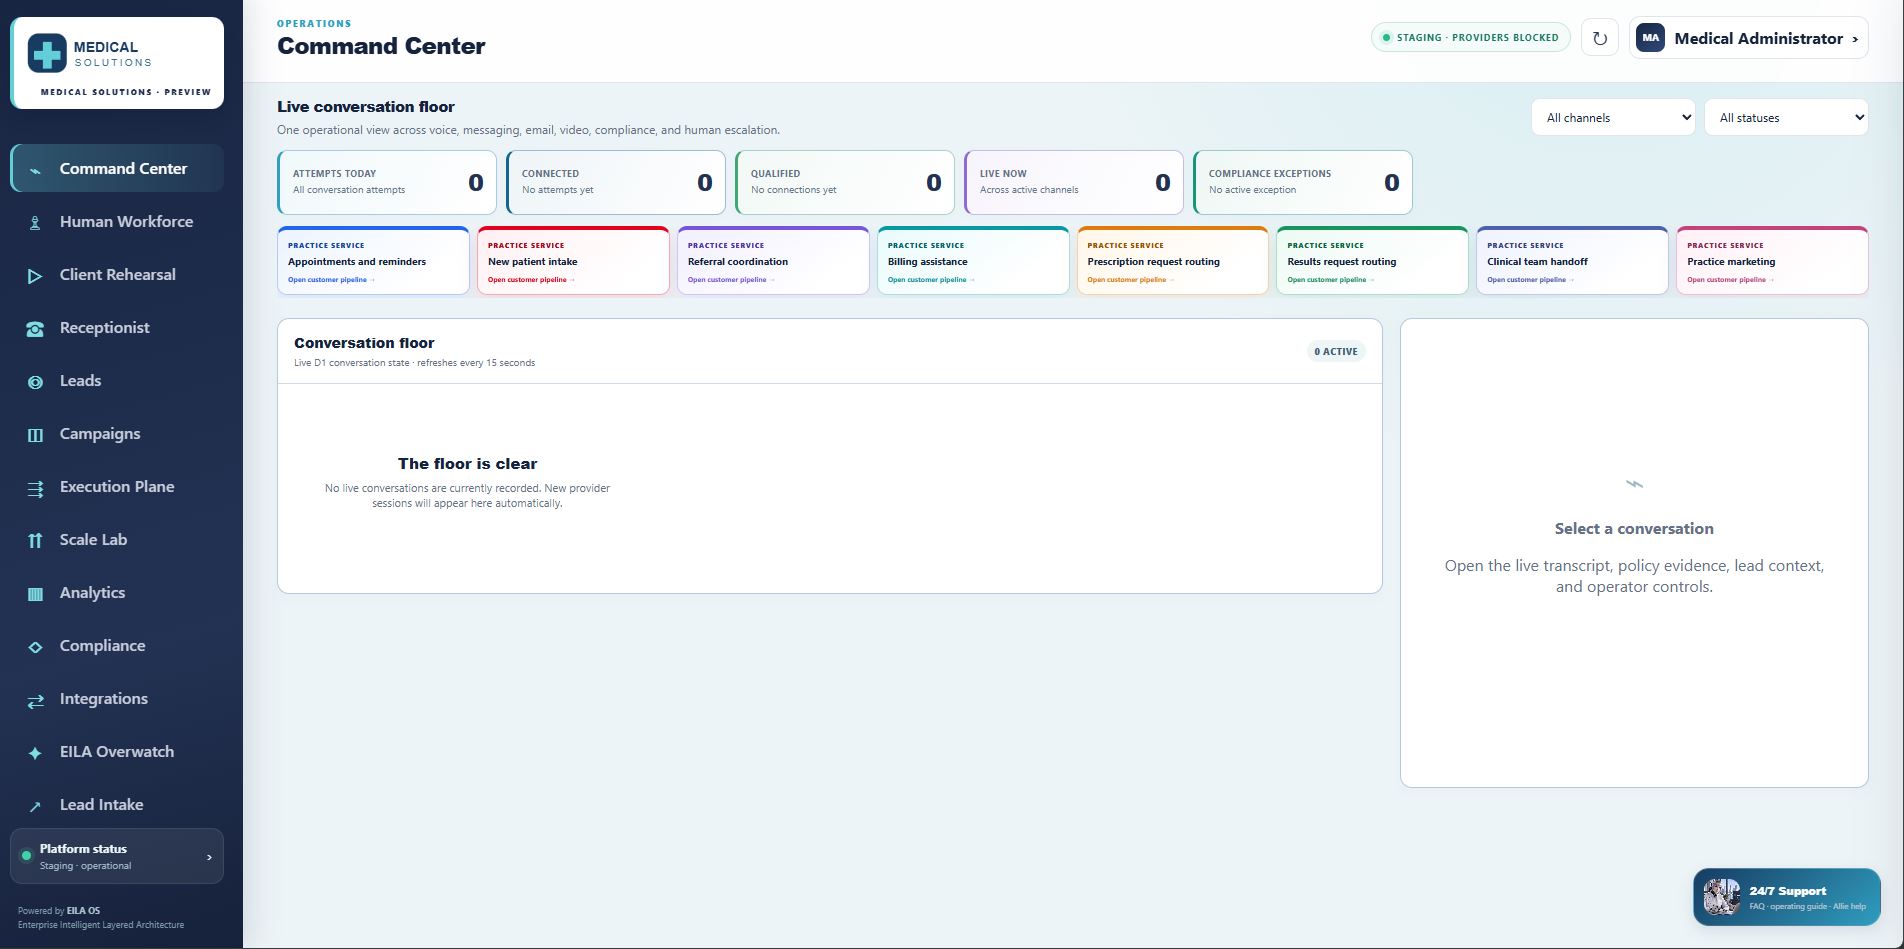Click the Powered by EILA OS text
This screenshot has width=1904, height=949.
coord(59,911)
